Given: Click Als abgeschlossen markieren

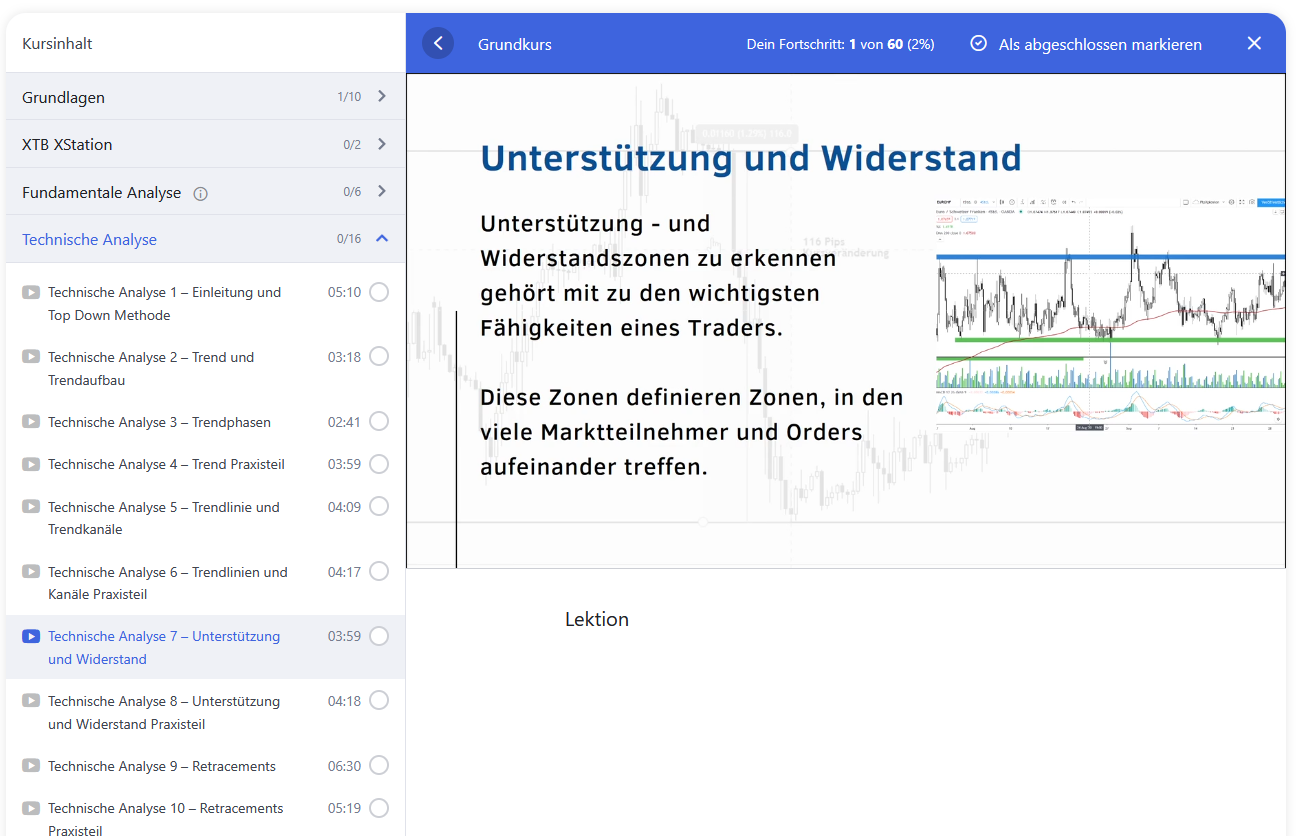Looking at the screenshot, I should point(1100,44).
